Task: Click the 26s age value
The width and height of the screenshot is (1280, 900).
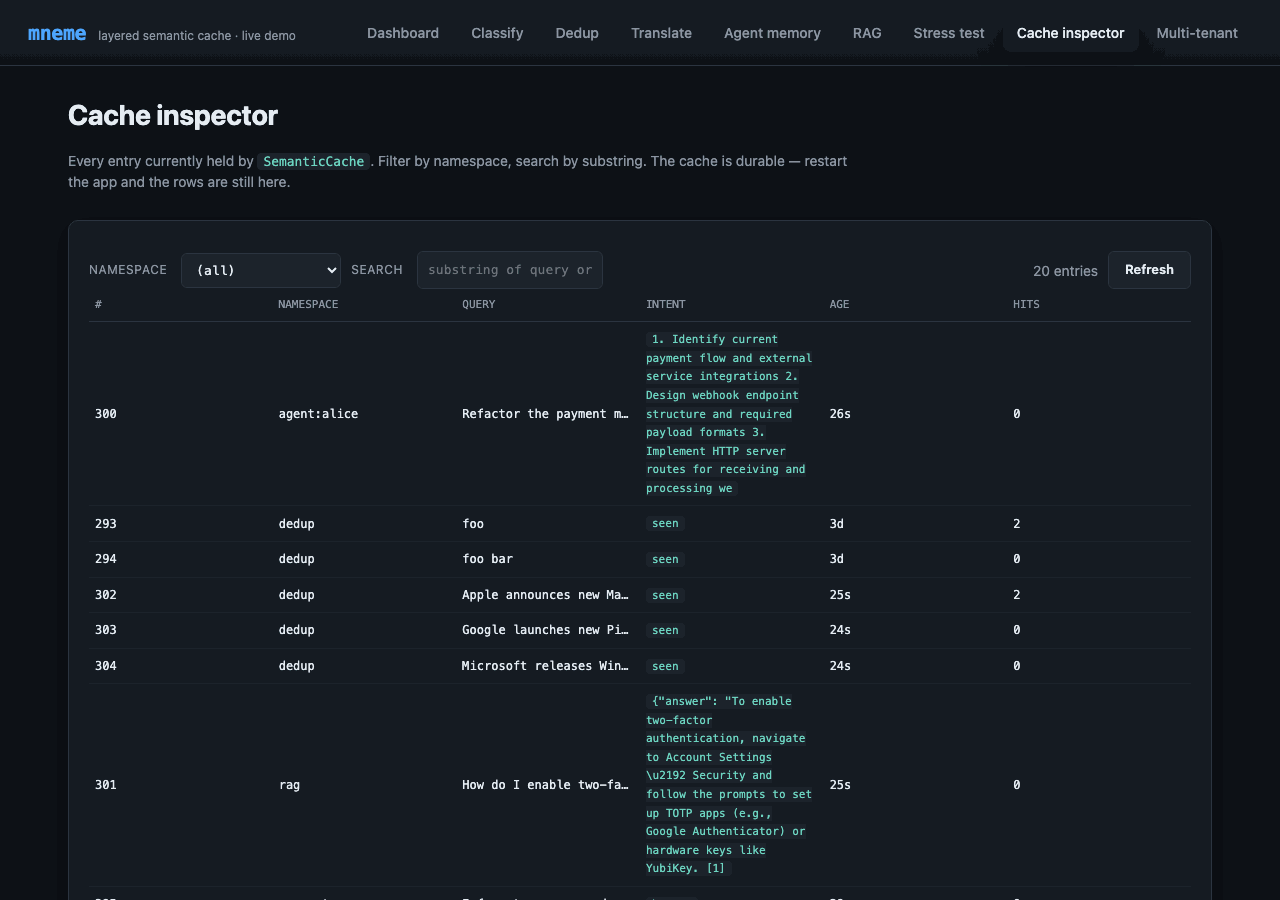Action: (x=840, y=414)
